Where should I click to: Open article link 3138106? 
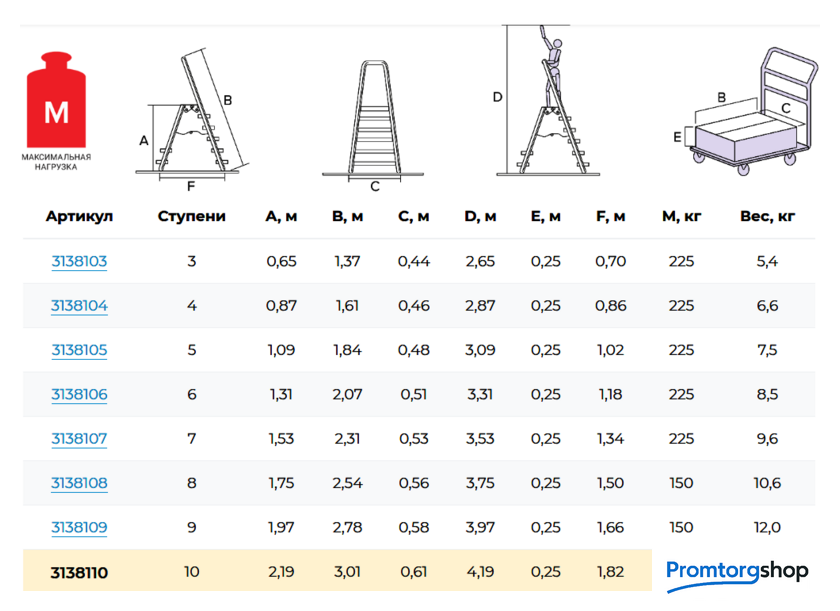[79, 394]
